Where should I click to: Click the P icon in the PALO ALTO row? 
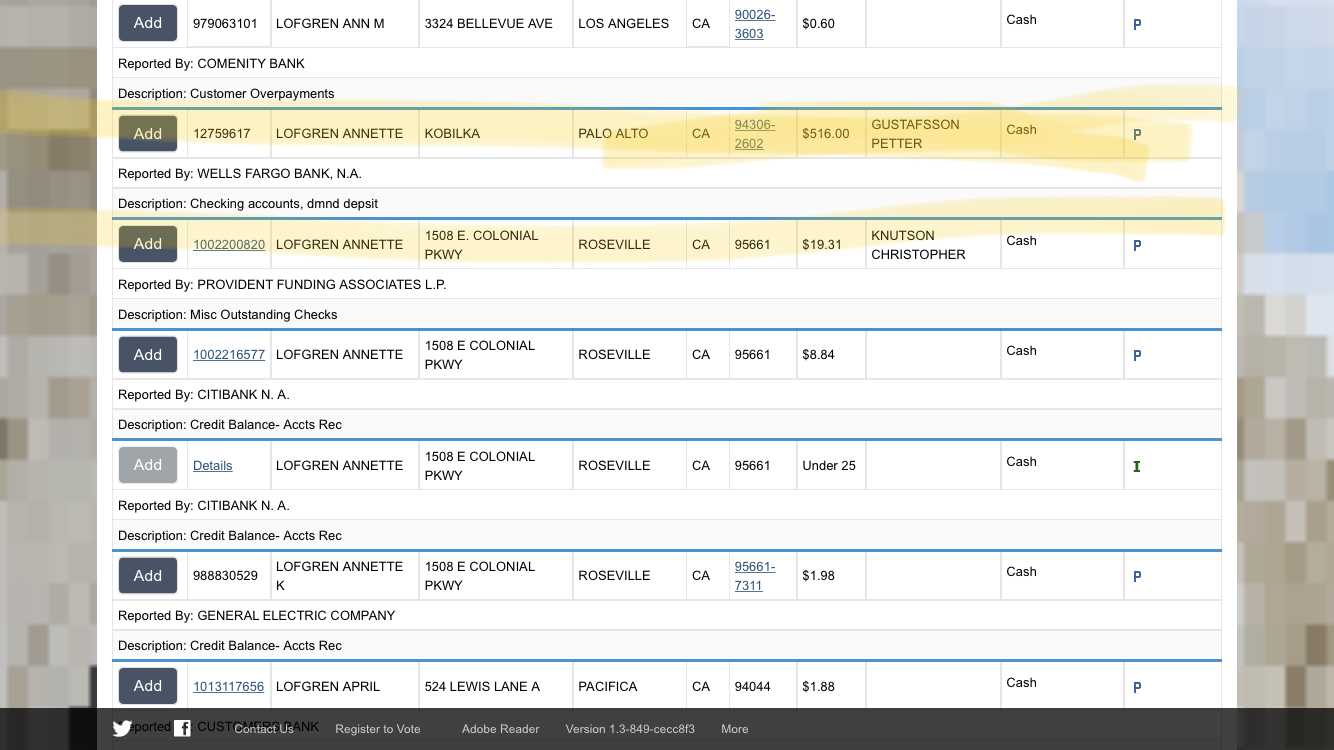(1137, 134)
